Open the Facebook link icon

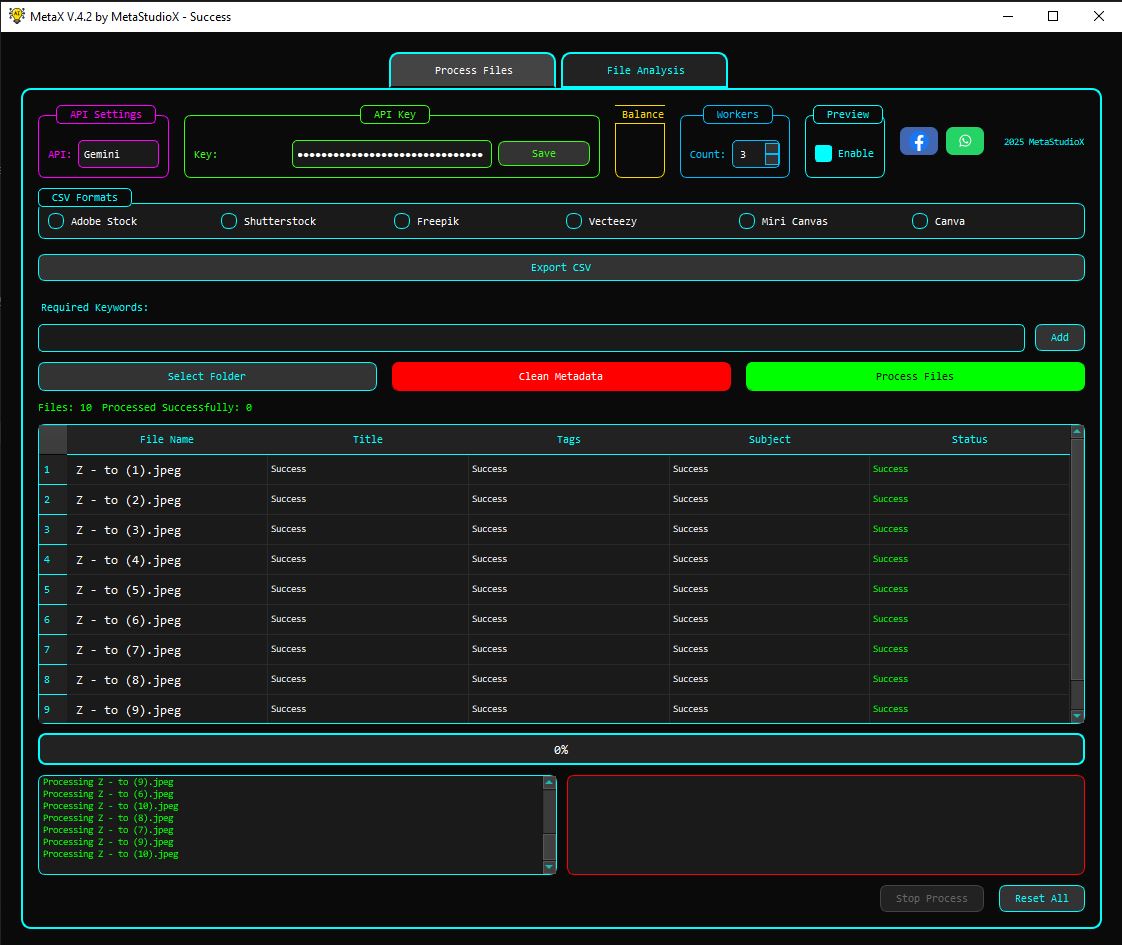[x=918, y=141]
